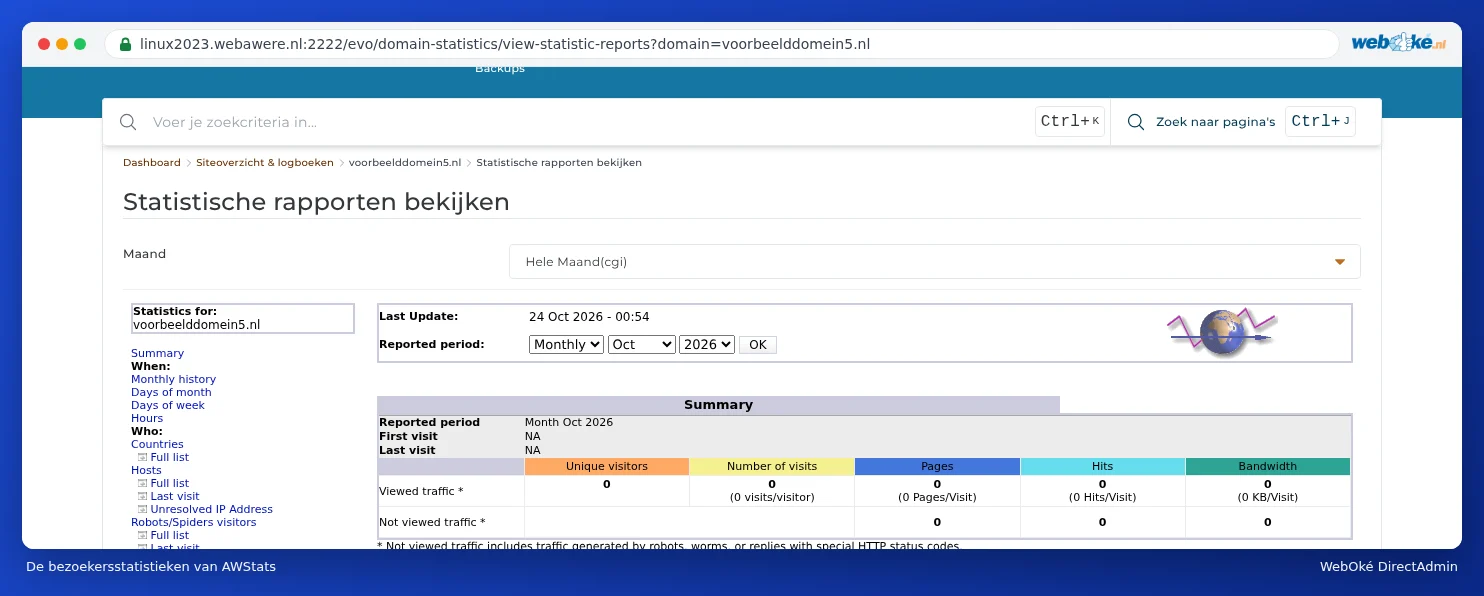Open the Days of month report
1484x596 pixels.
pos(171,393)
